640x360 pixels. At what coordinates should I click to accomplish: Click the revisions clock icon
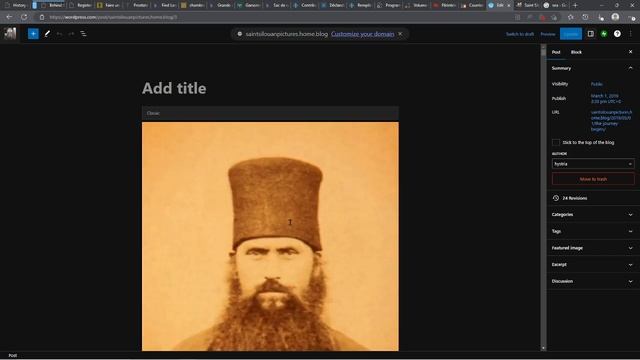pos(556,198)
